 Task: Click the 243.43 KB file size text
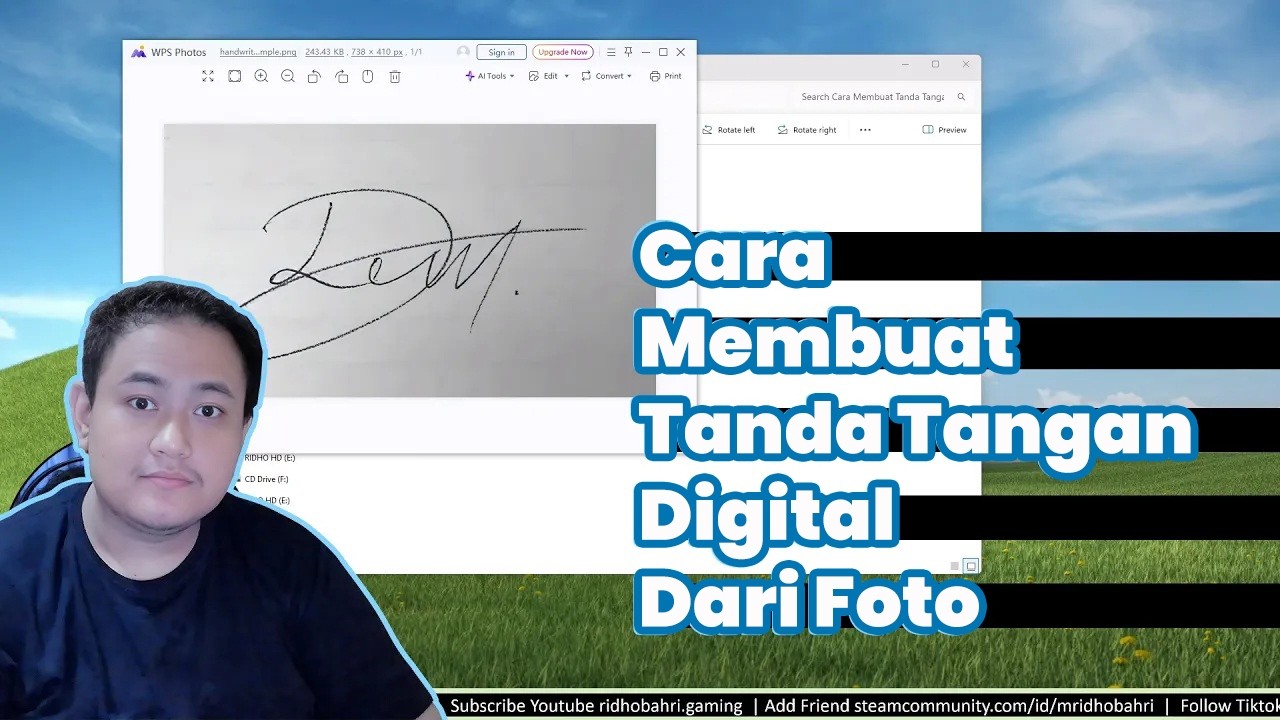324,52
